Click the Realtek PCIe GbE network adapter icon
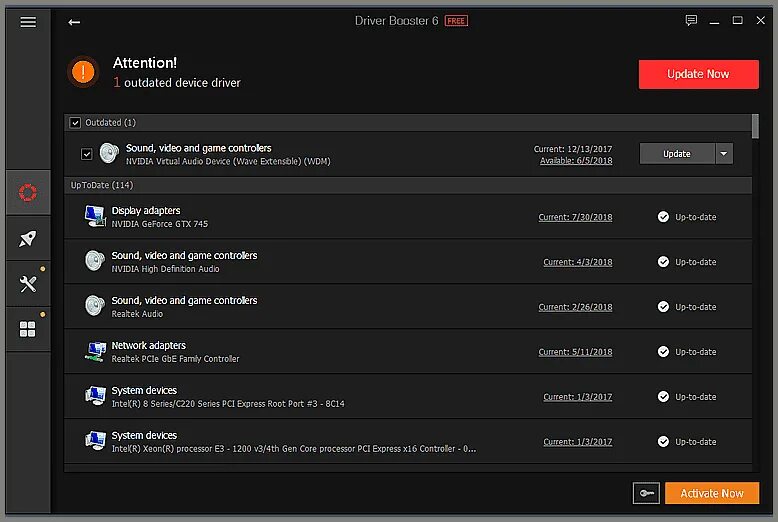This screenshot has height=522, width=778. click(95, 351)
